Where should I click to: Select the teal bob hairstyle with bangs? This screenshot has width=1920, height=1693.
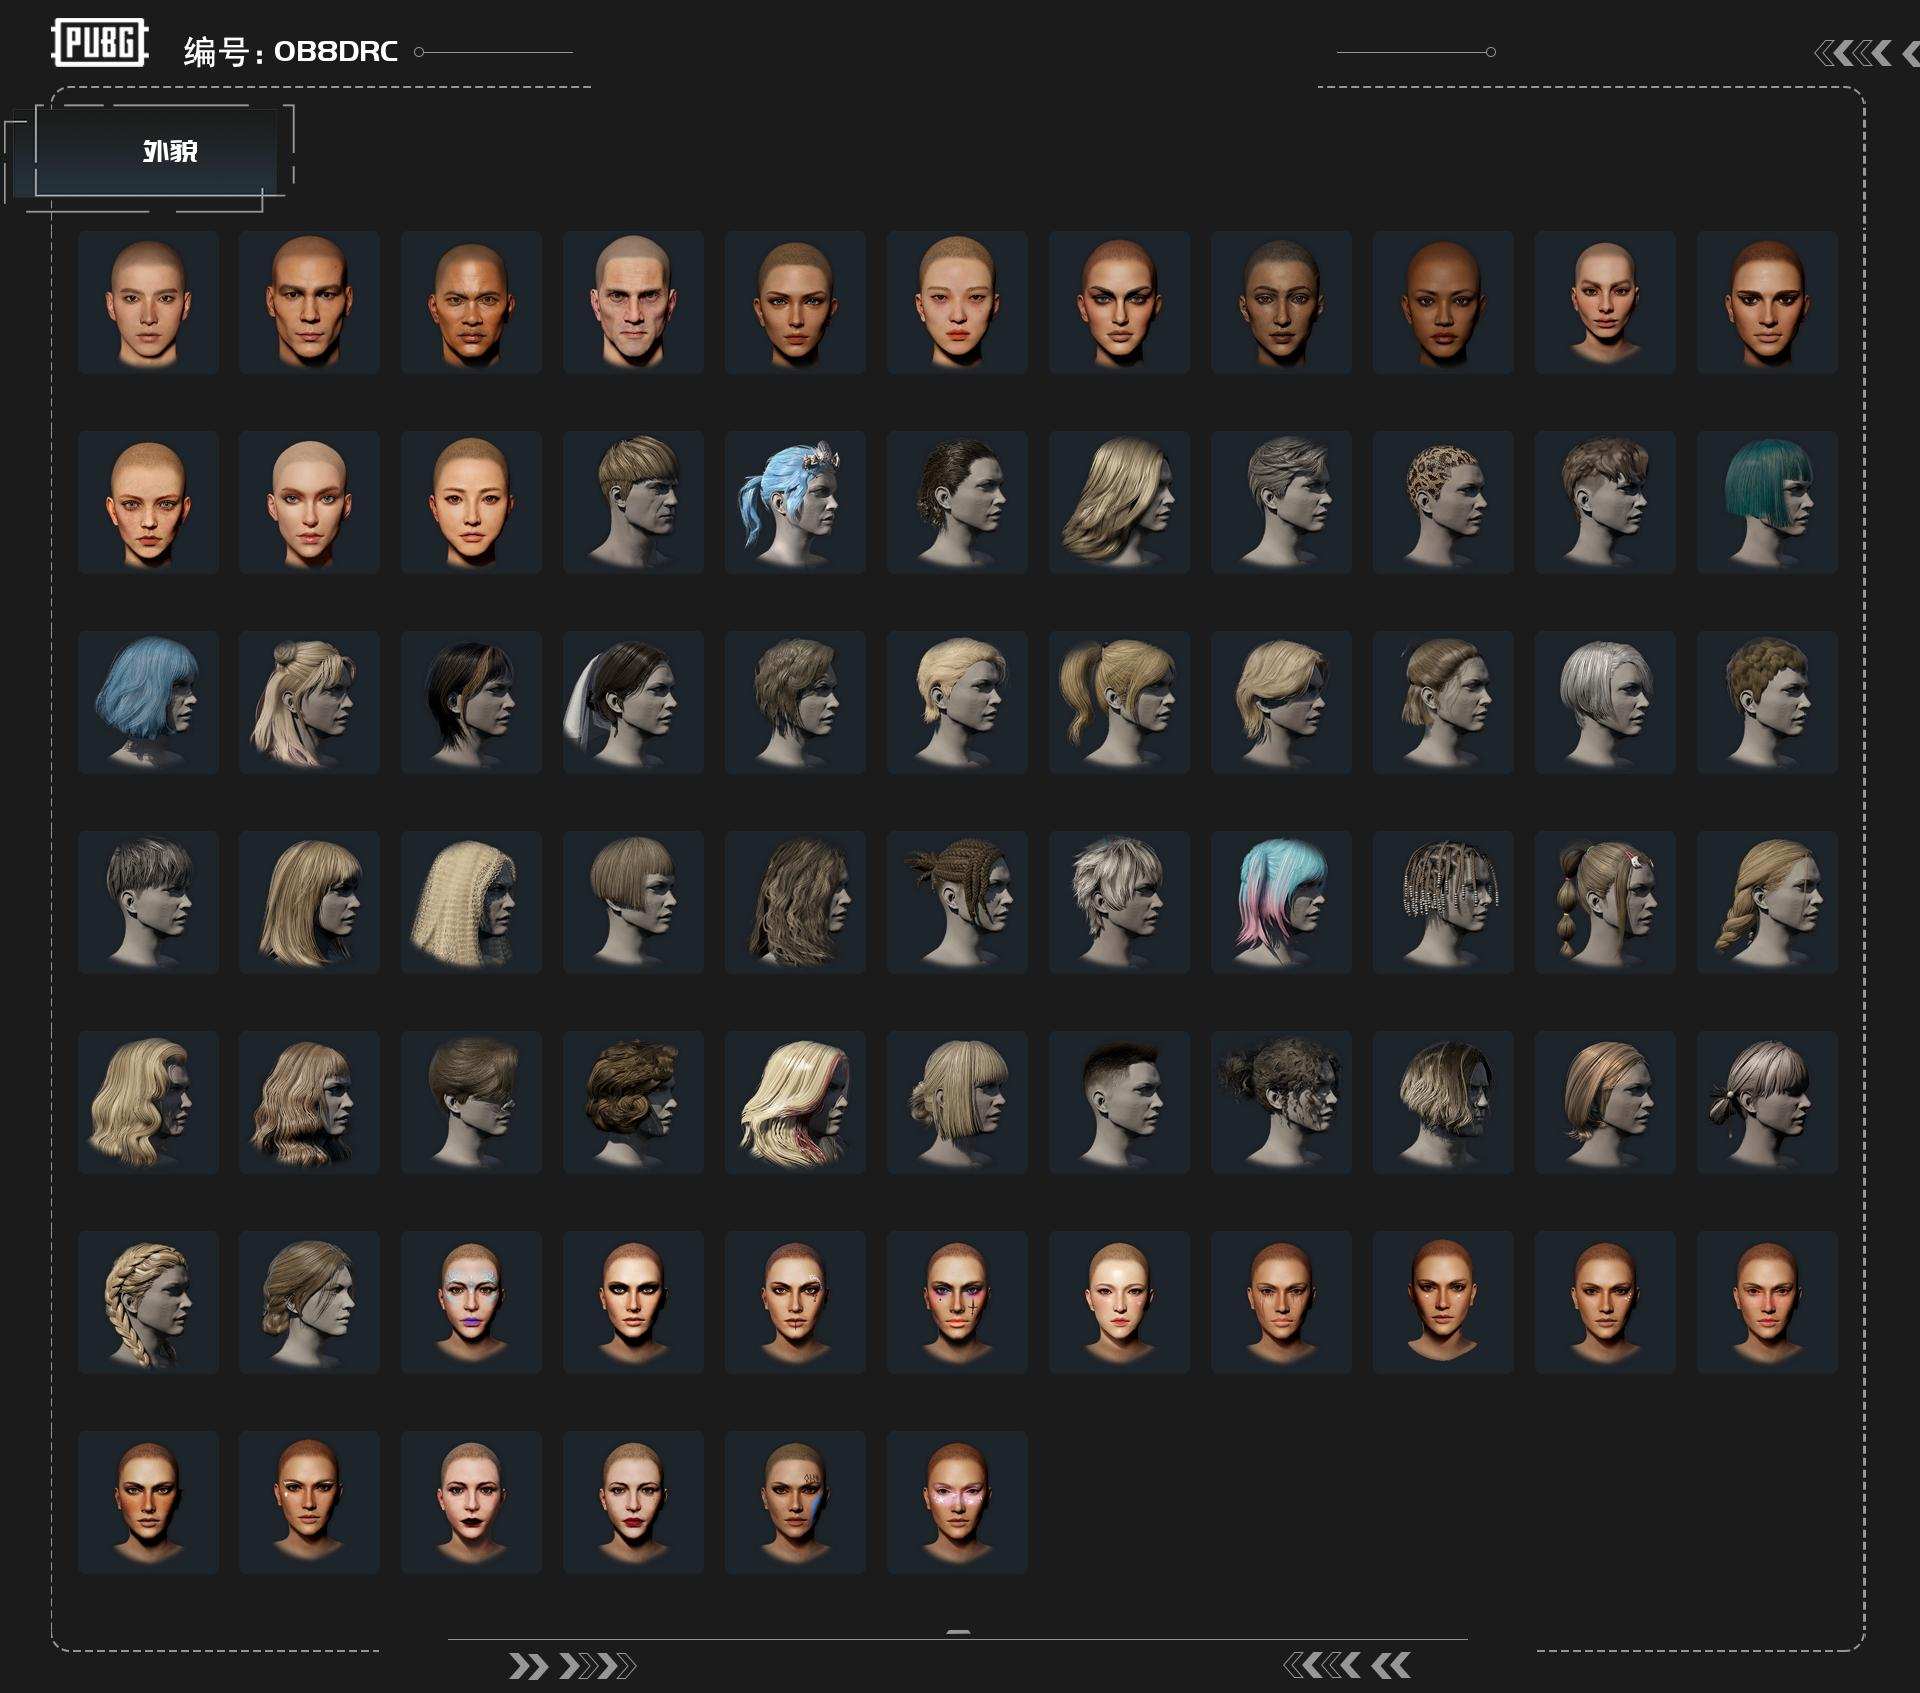pos(1766,502)
